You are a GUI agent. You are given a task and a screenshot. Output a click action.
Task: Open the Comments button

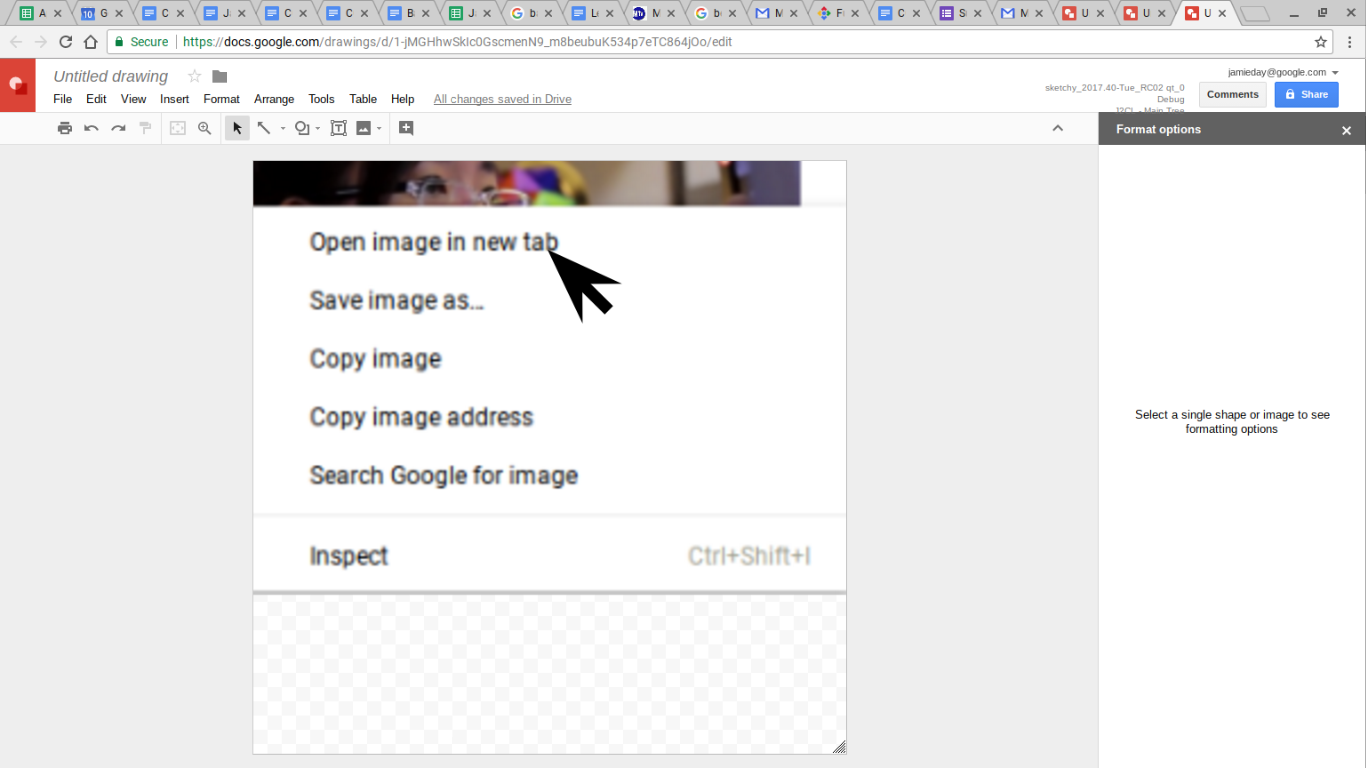(1232, 94)
